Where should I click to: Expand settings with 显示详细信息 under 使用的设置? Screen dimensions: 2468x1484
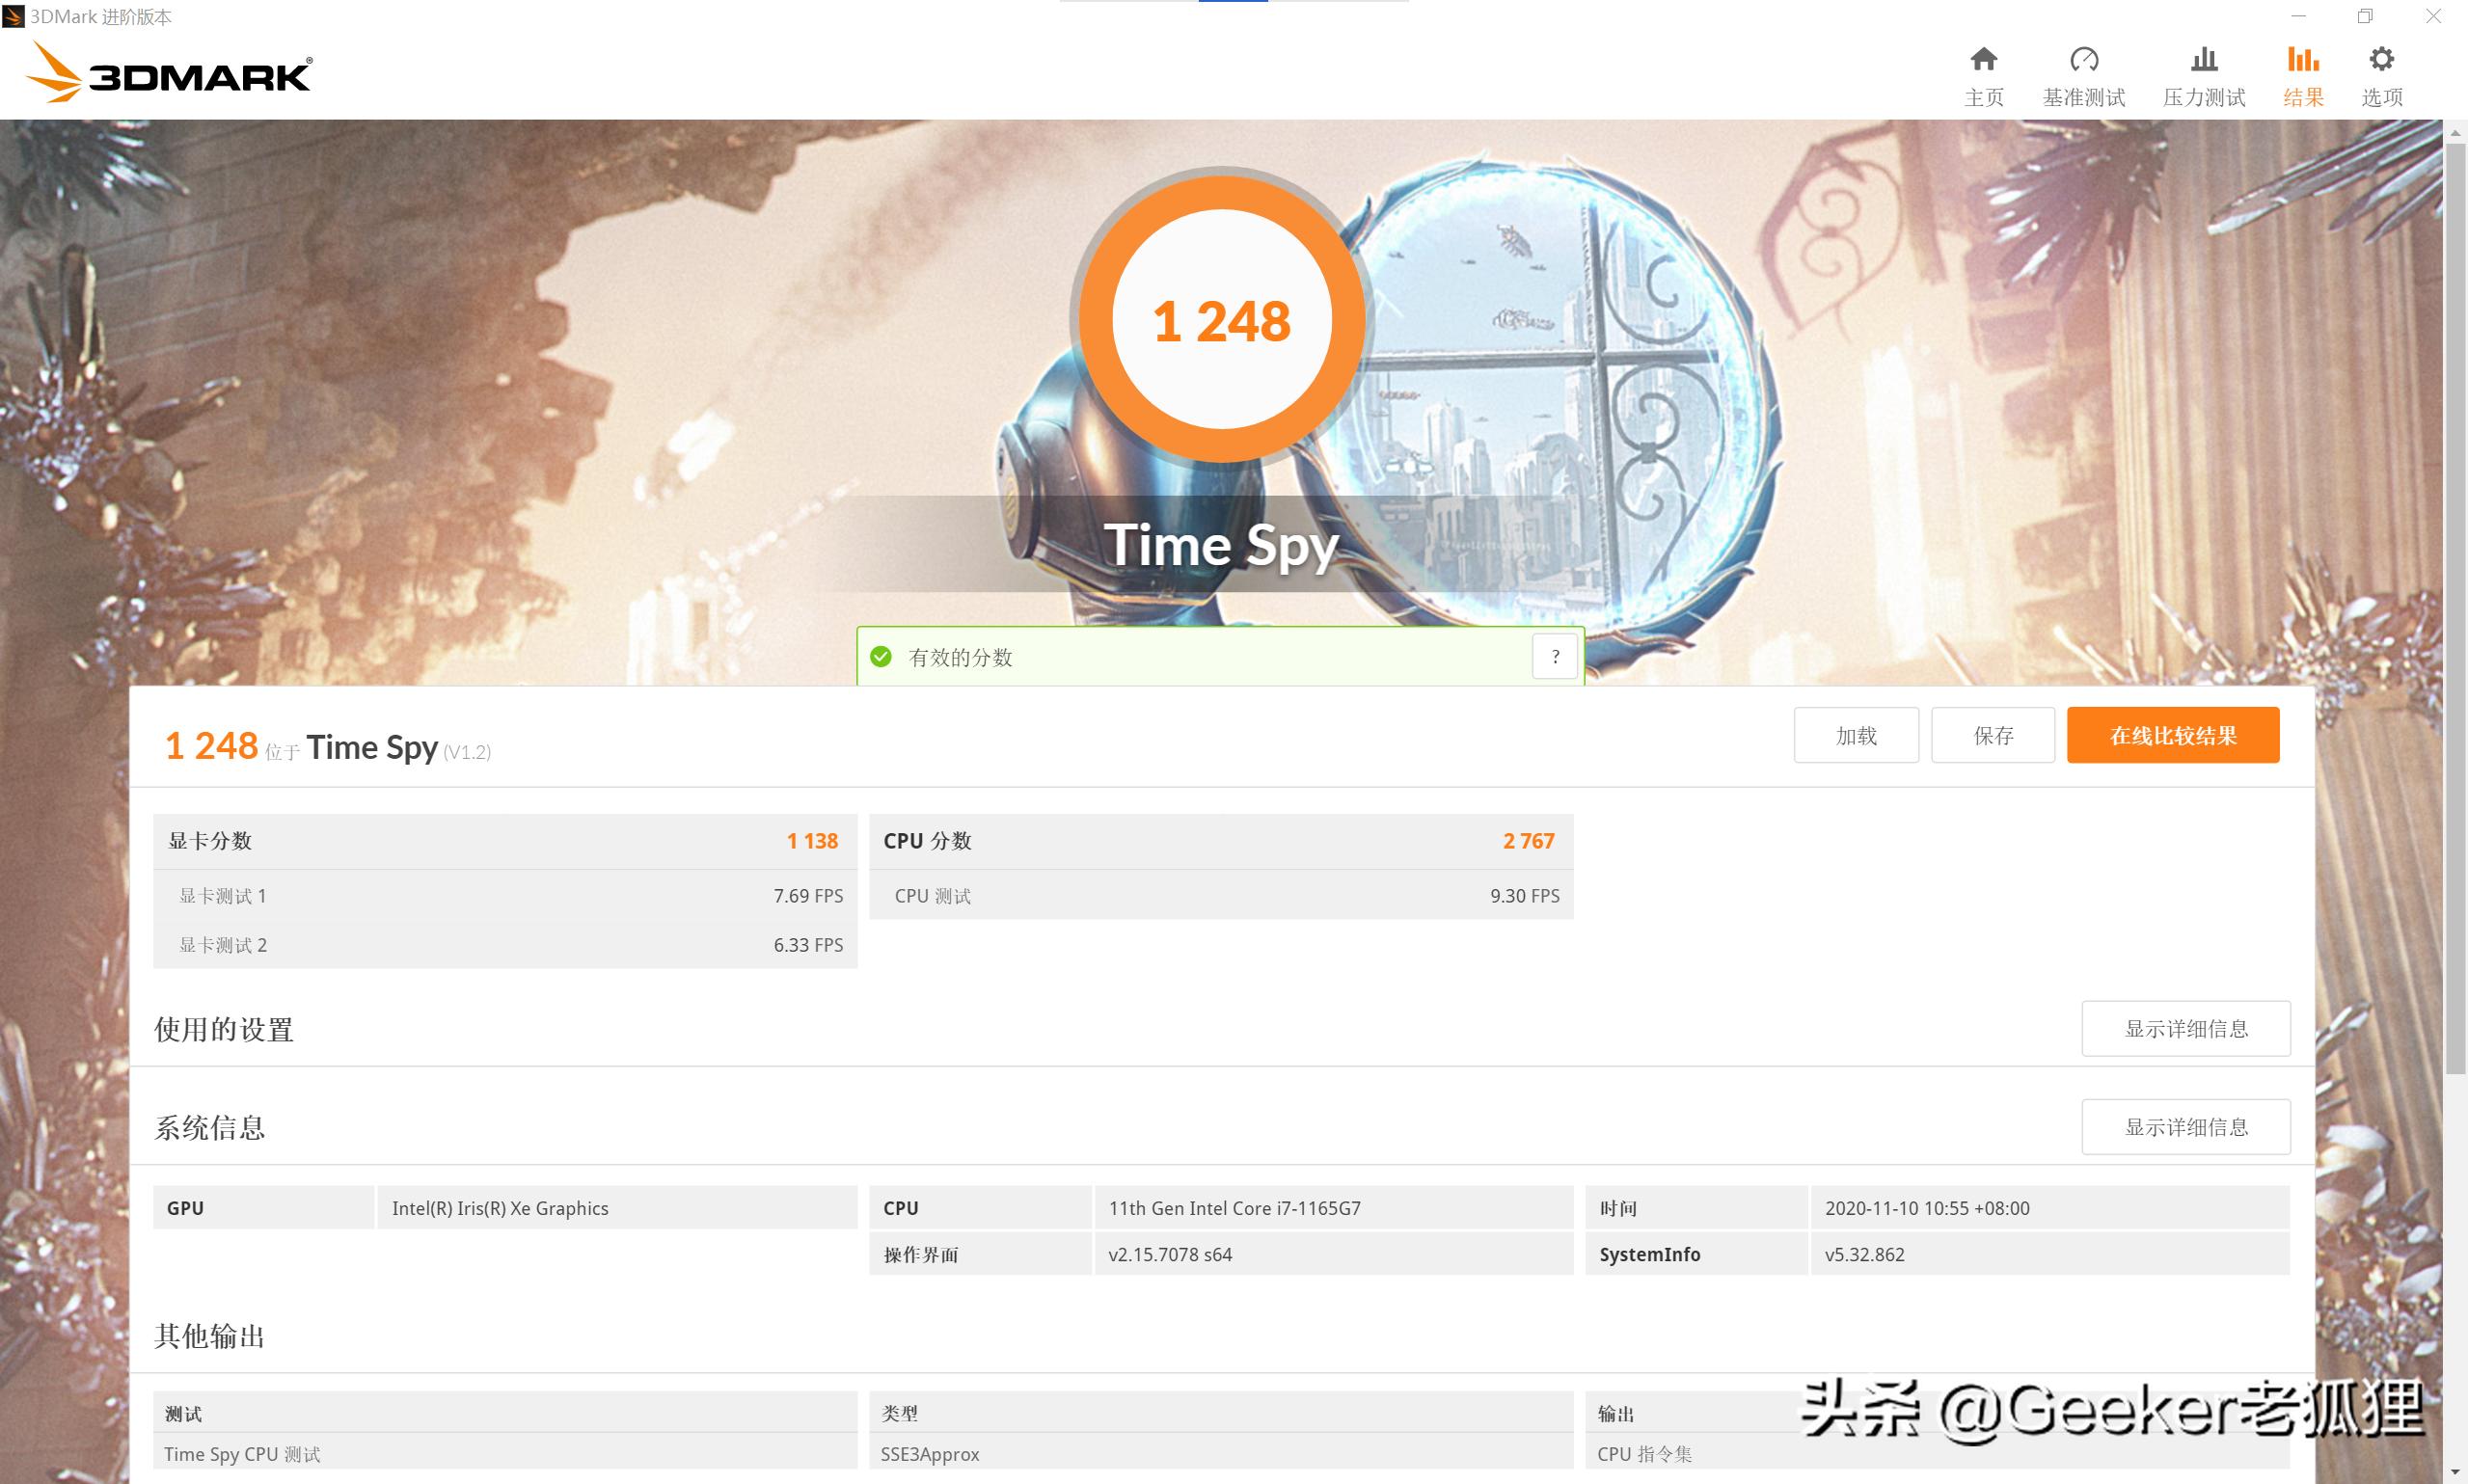[2185, 1028]
